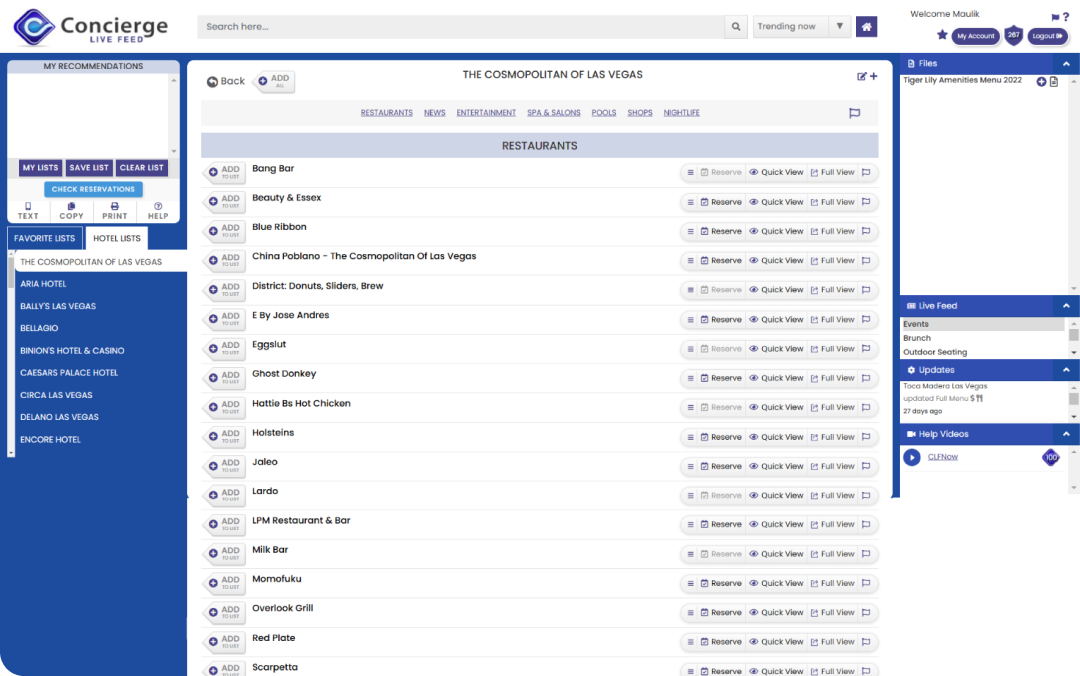Image resolution: width=1080 pixels, height=676 pixels.
Task: Click the Live Feed panel scrollbar
Action: pos(1073,338)
